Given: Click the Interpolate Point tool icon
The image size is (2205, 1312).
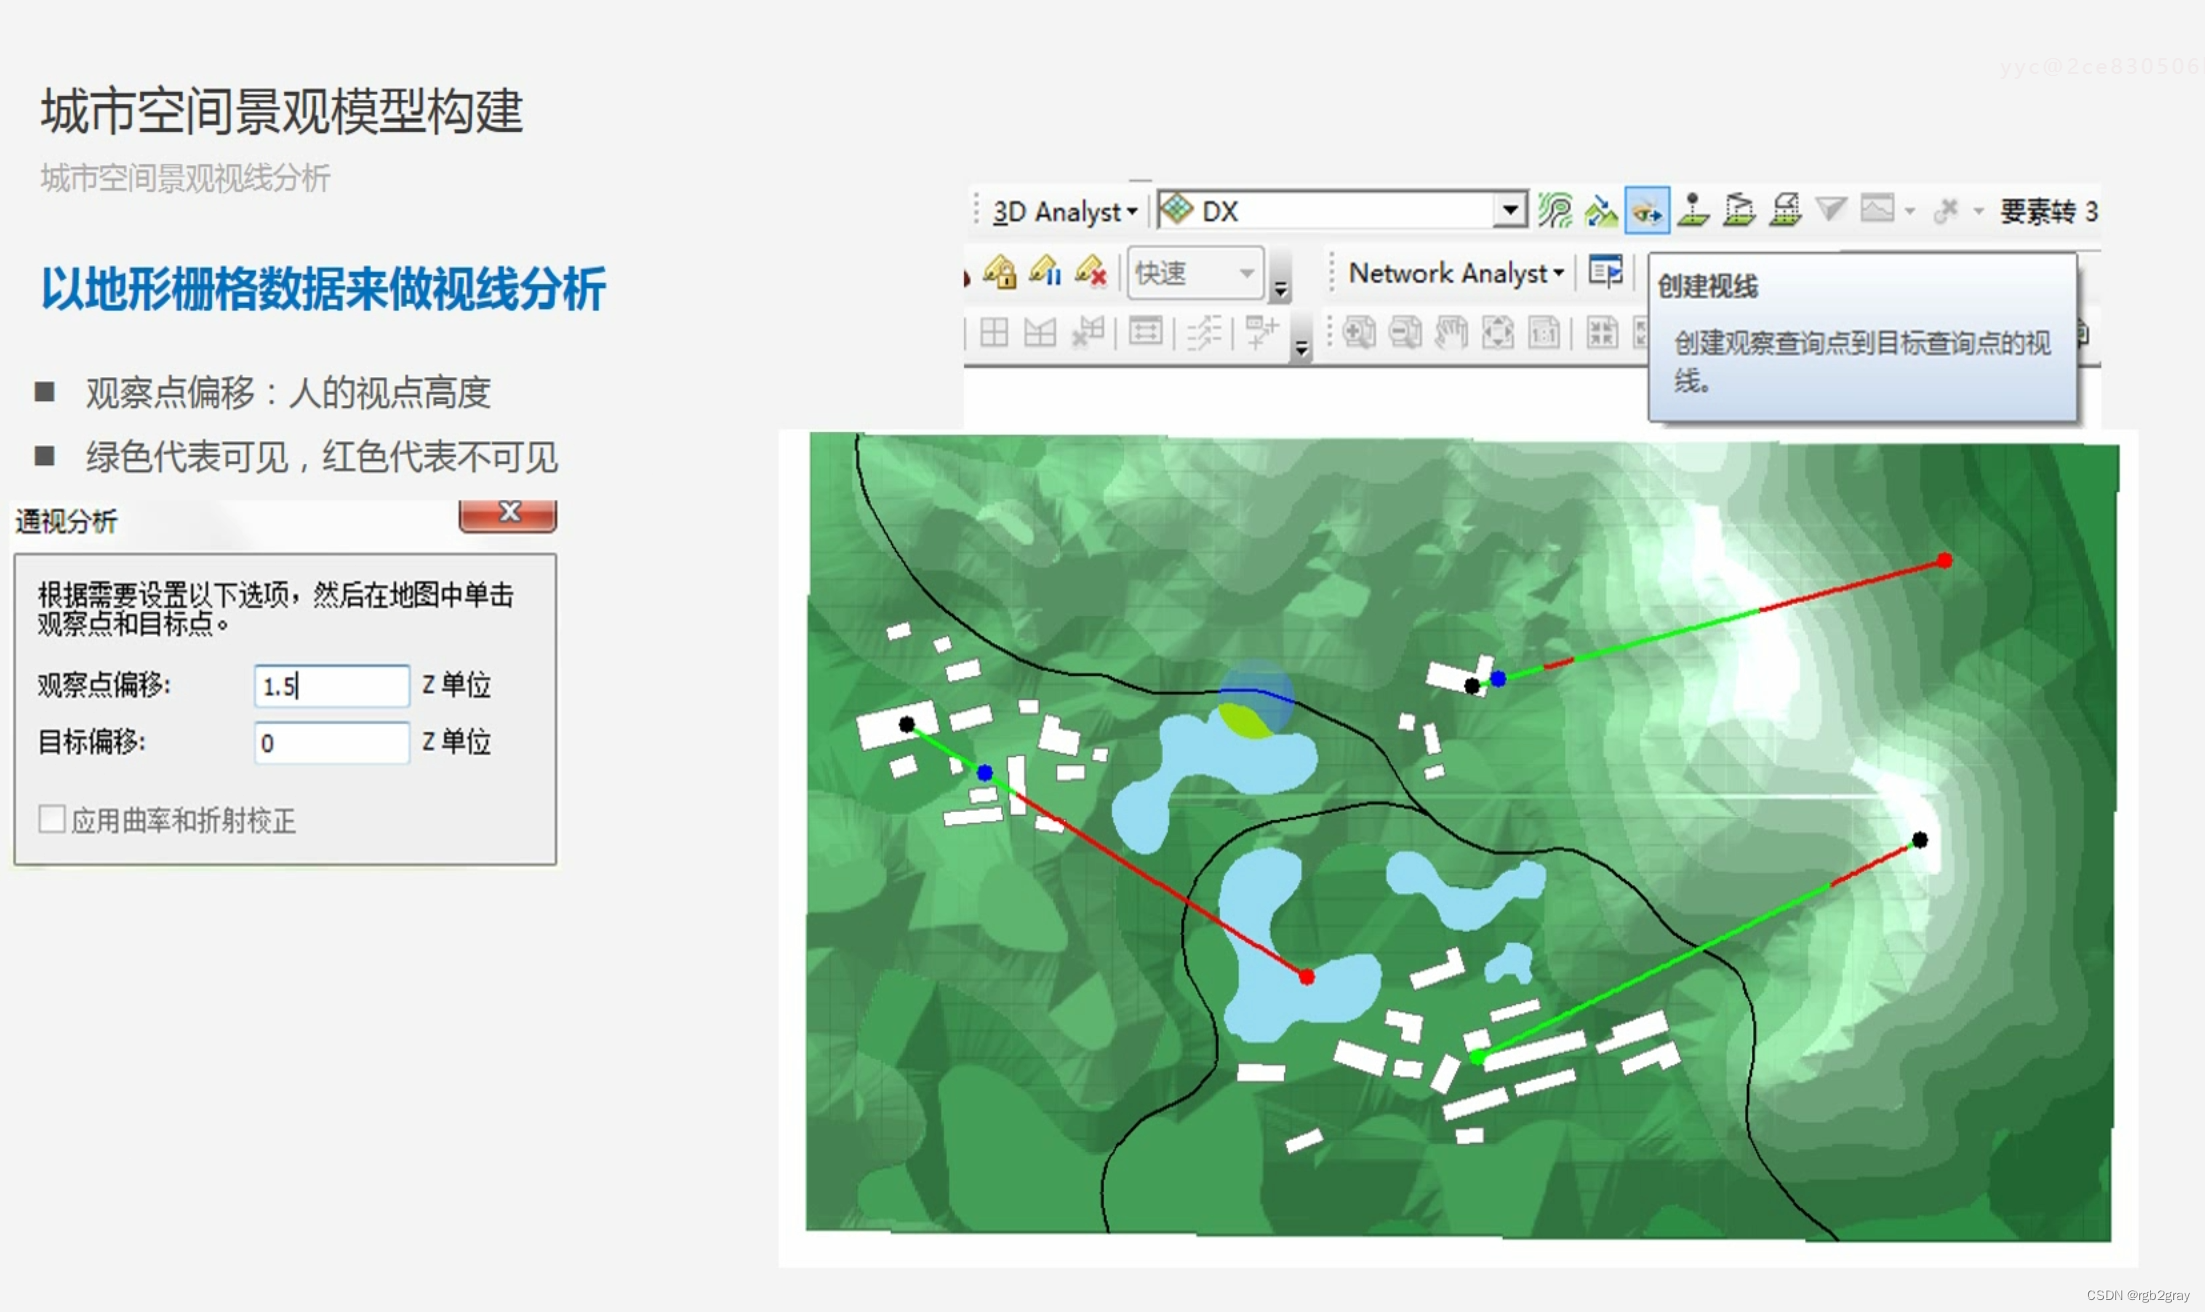Looking at the screenshot, I should pos(1693,211).
